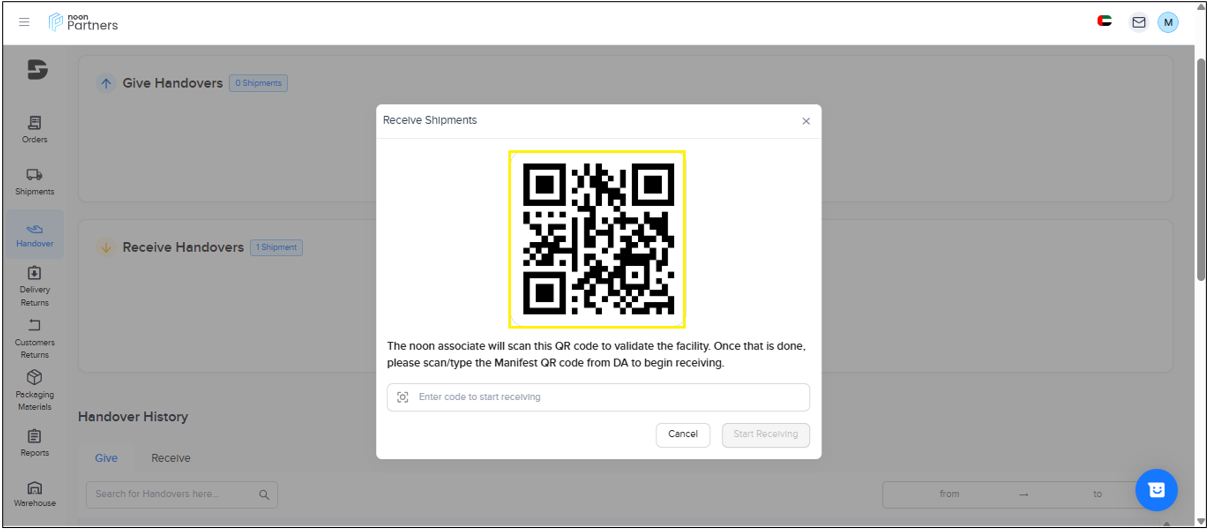Go to Shipments in sidebar
The height and width of the screenshot is (529, 1209).
[35, 181]
